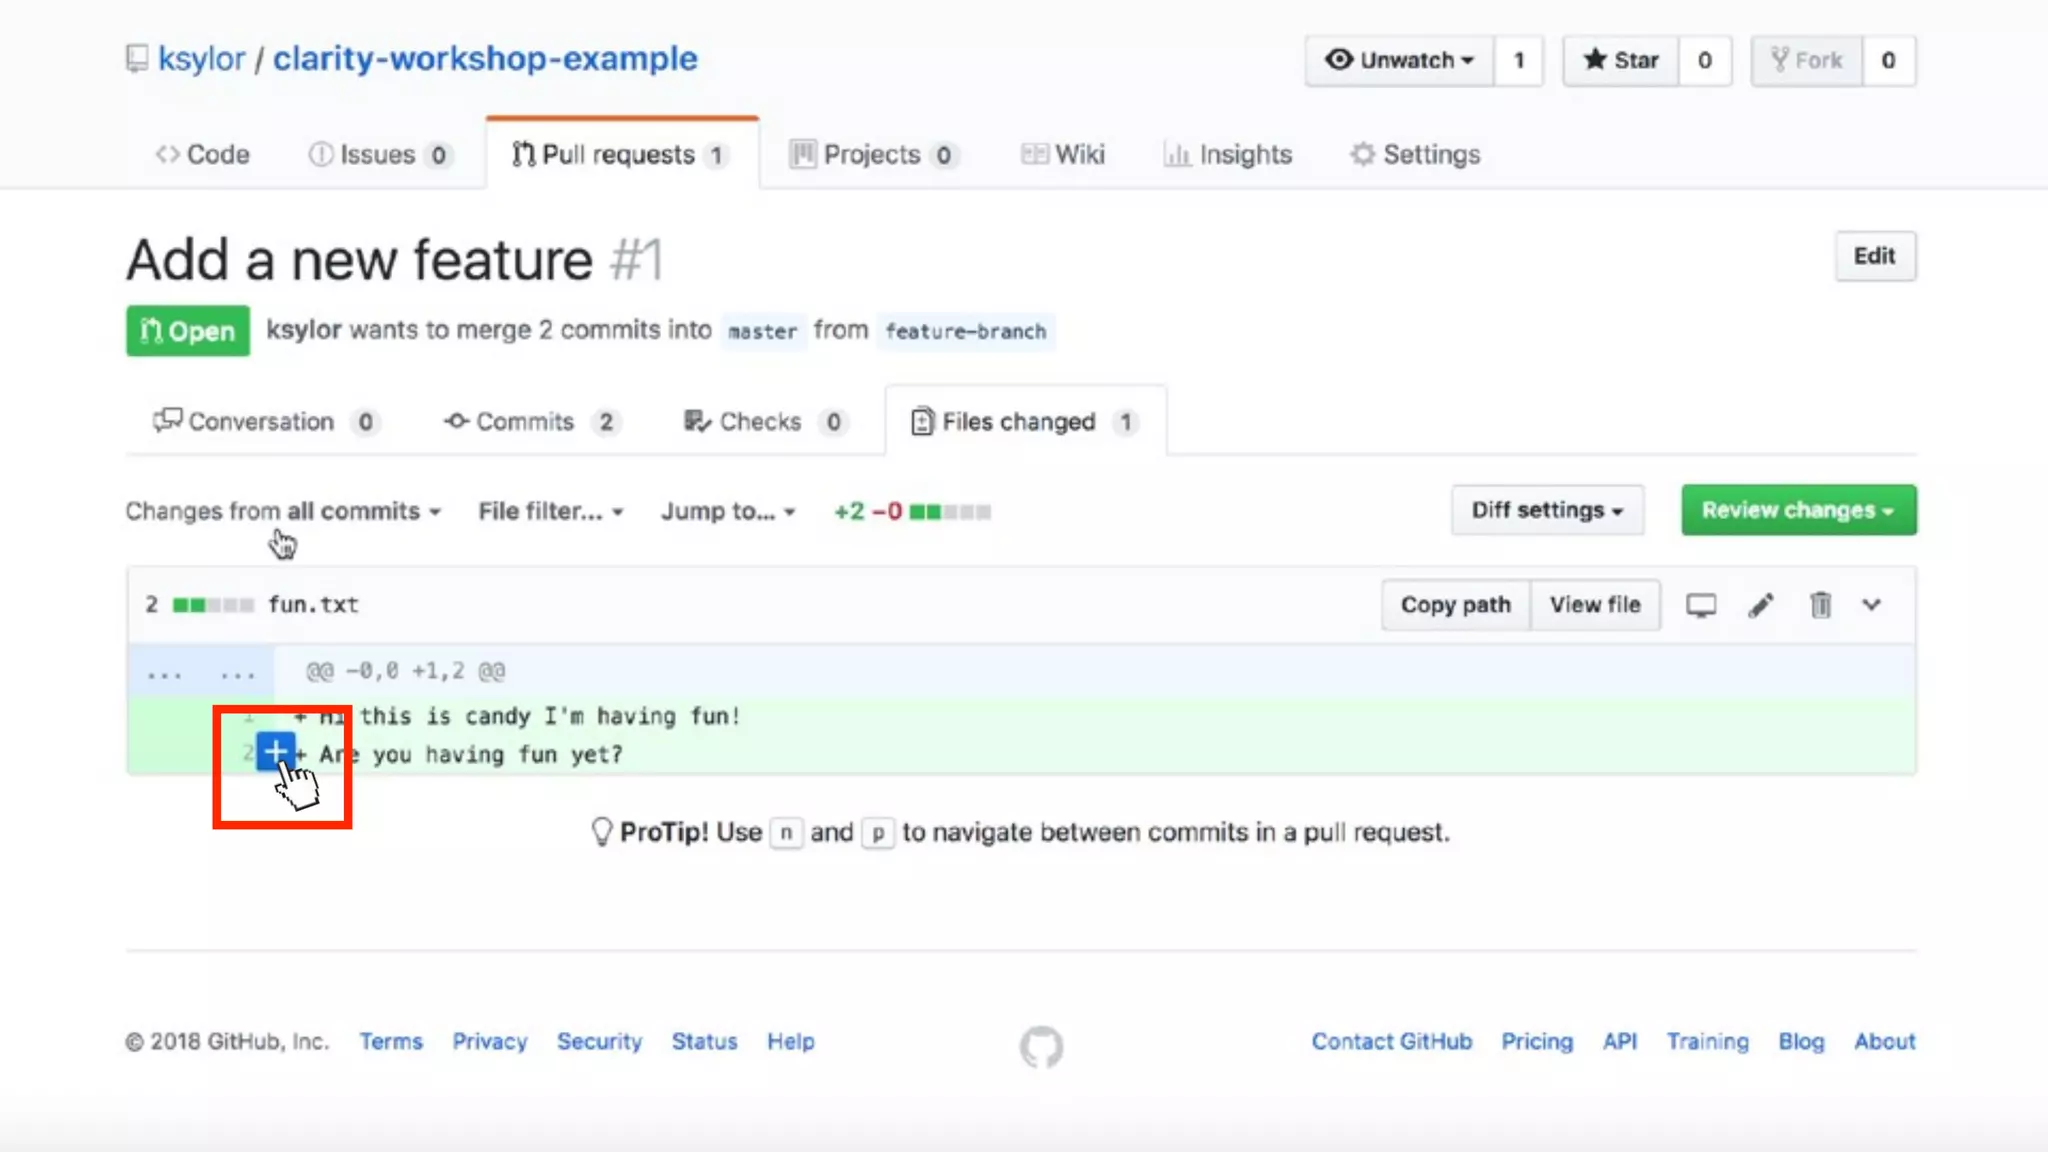Open the File filter dropdown
2048x1152 pixels.
[x=550, y=511]
